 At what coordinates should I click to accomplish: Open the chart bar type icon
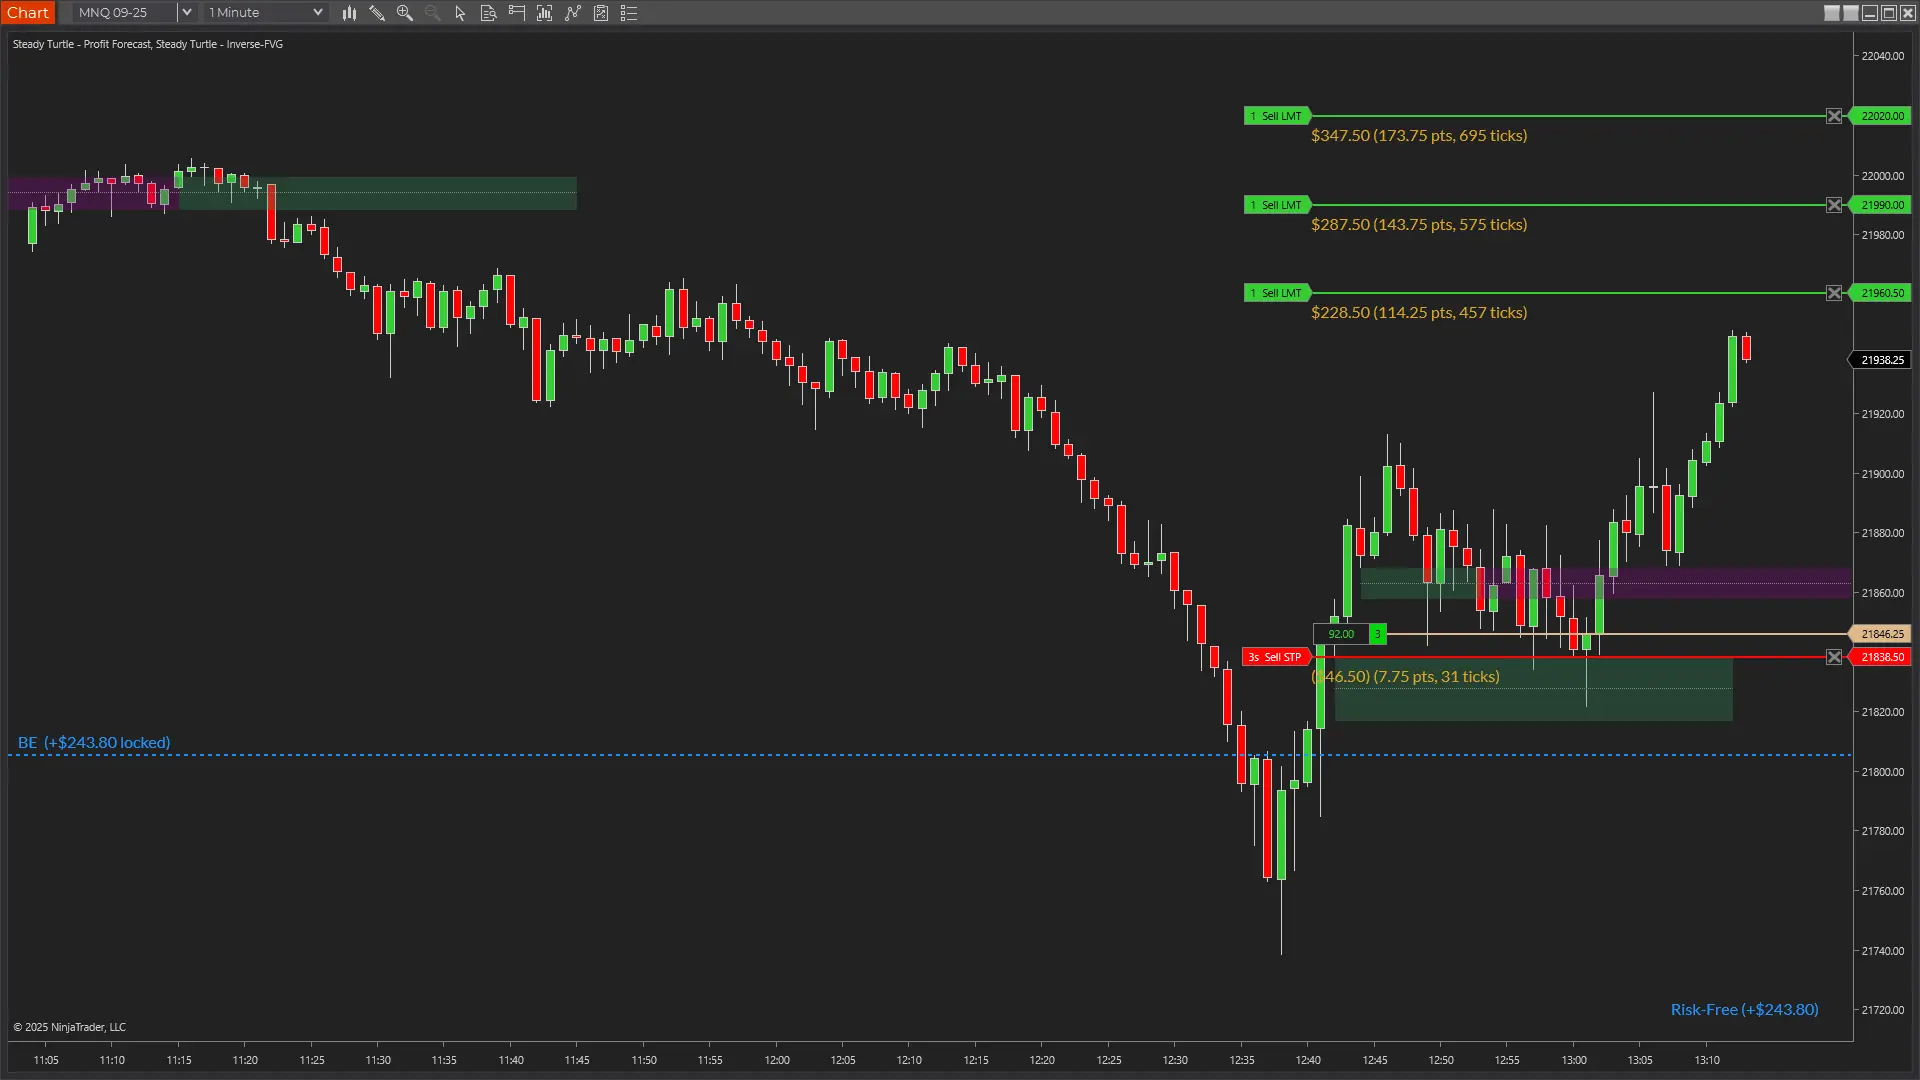tap(349, 13)
